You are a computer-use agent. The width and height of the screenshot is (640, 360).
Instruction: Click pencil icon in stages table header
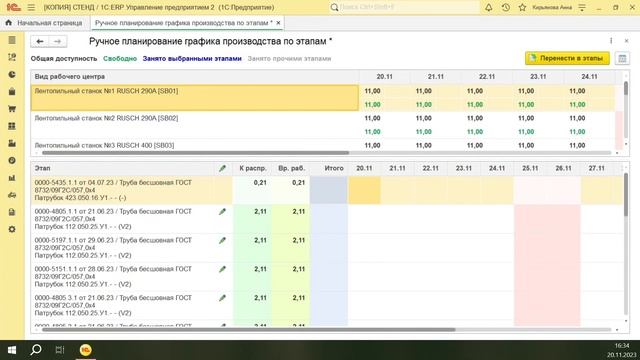(x=222, y=168)
